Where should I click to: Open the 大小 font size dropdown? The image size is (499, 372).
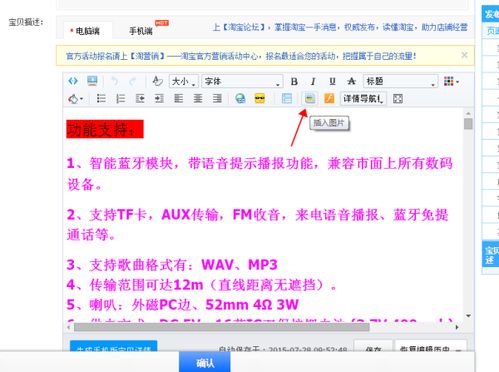184,81
